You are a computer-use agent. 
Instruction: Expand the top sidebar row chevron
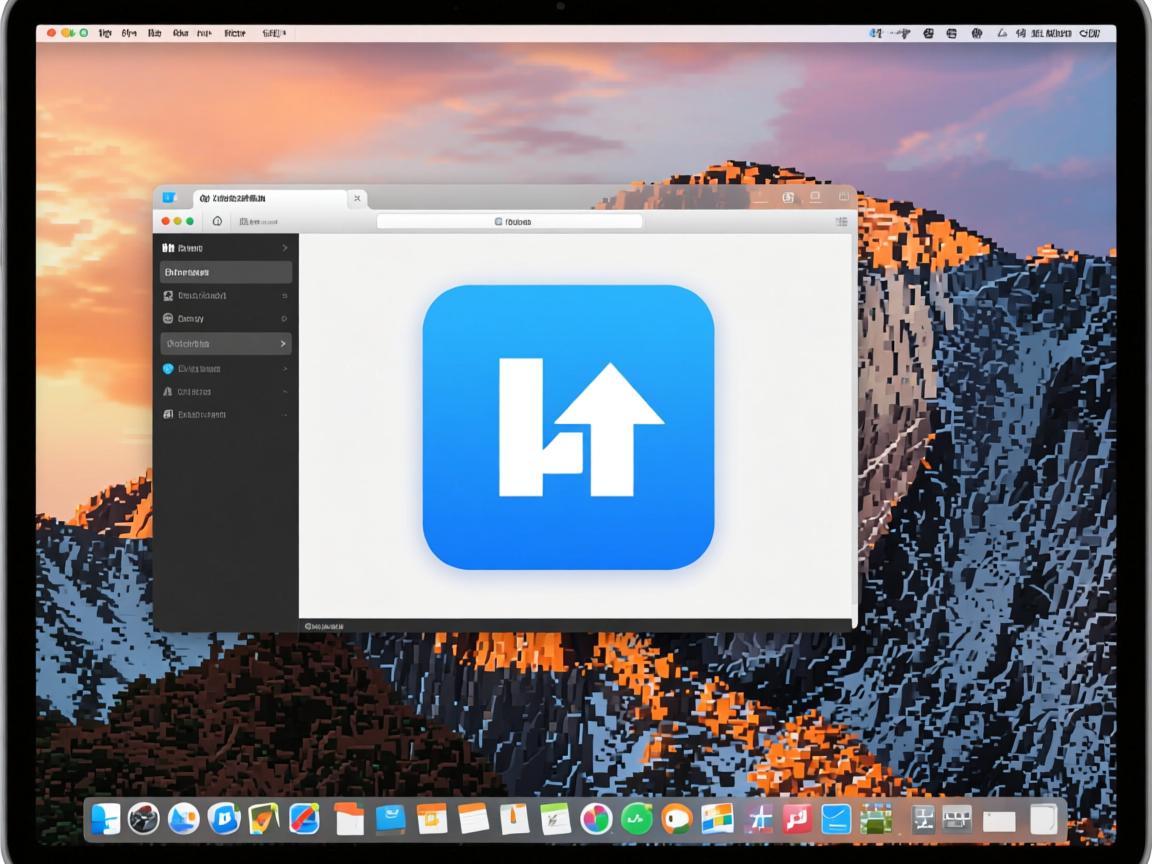[284, 247]
